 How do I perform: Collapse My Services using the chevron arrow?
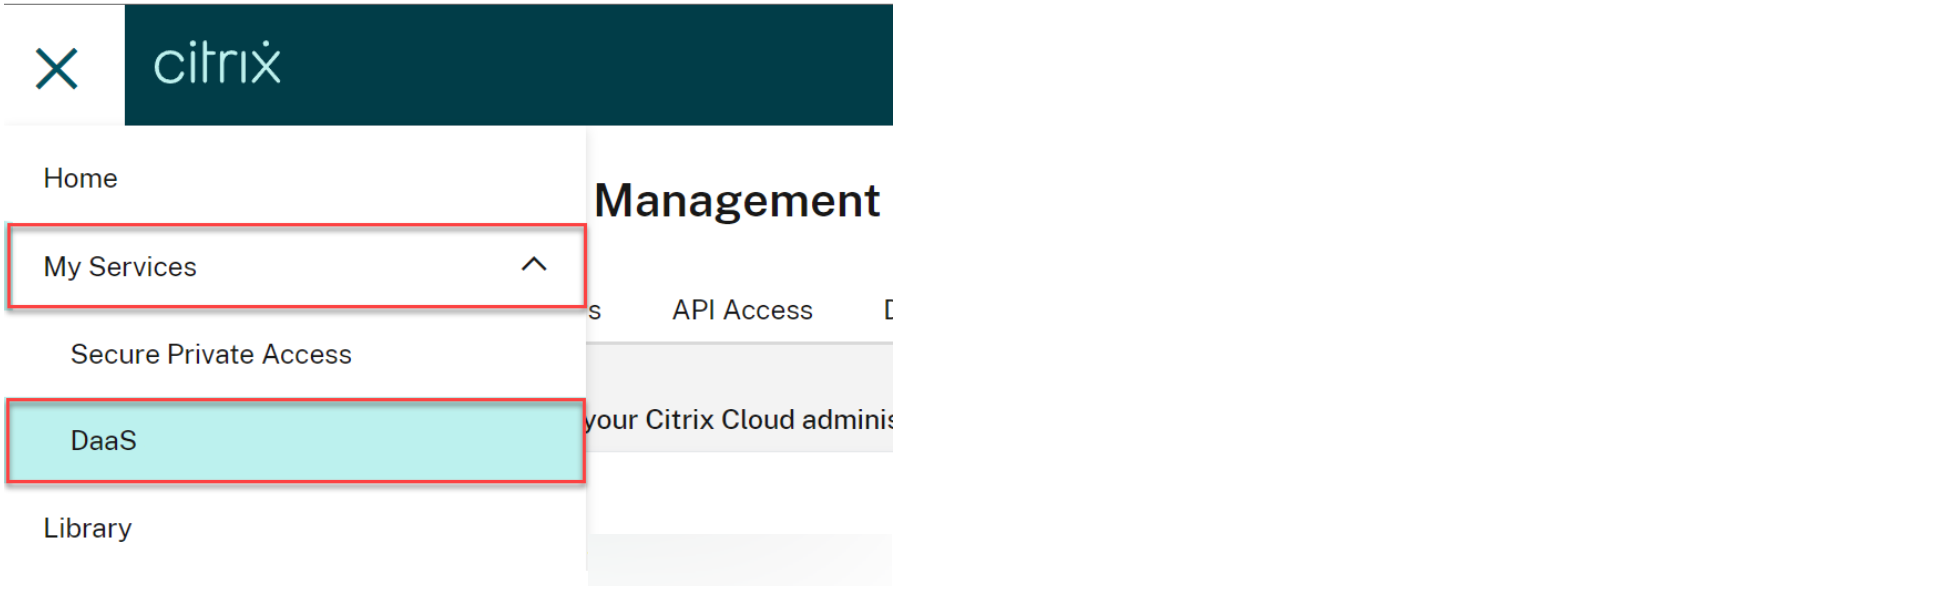point(534,265)
